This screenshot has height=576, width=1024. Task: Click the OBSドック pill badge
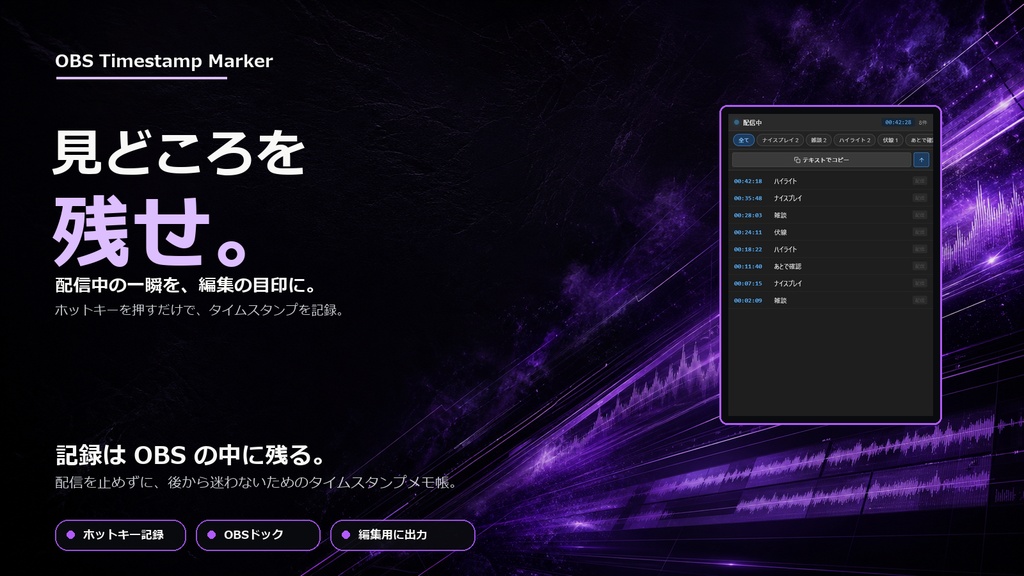258,535
